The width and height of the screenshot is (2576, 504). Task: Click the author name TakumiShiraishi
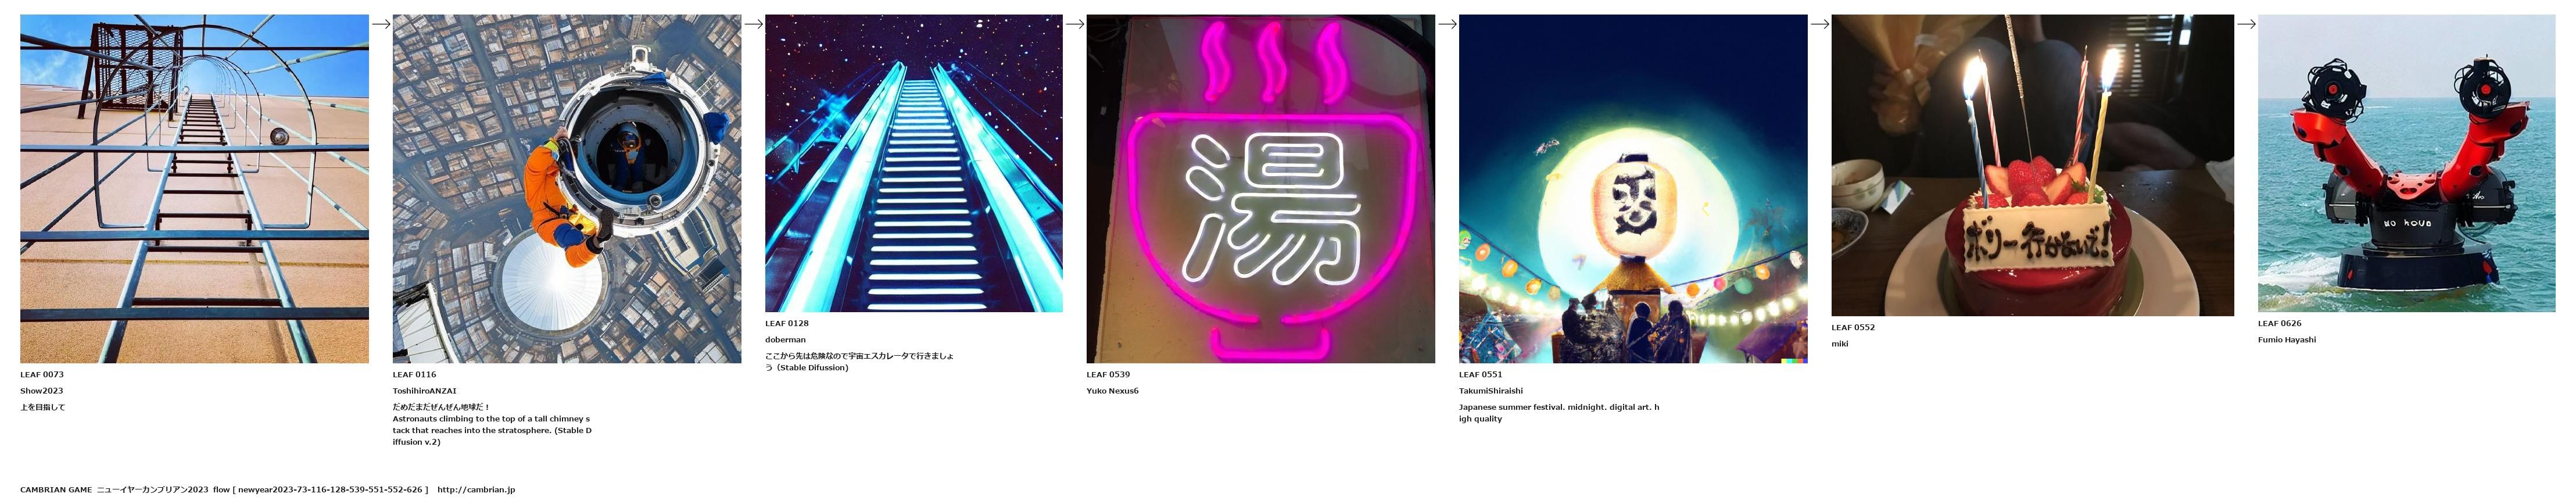pos(1491,391)
